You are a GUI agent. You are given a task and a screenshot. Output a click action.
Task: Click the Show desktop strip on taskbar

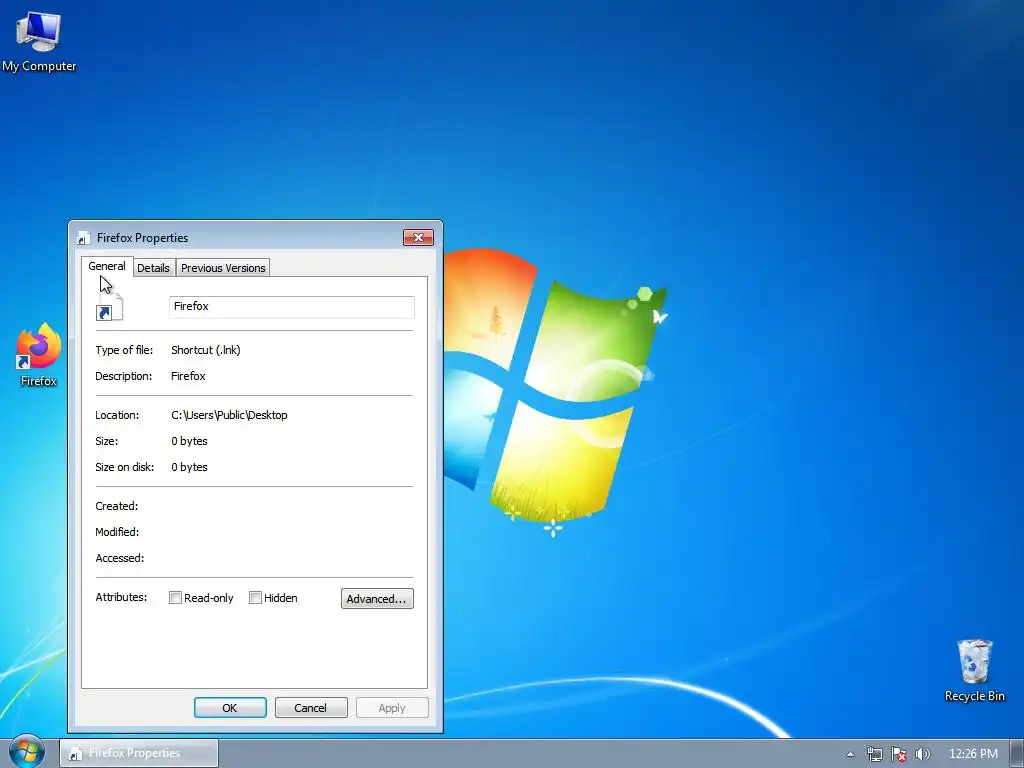coord(1017,754)
